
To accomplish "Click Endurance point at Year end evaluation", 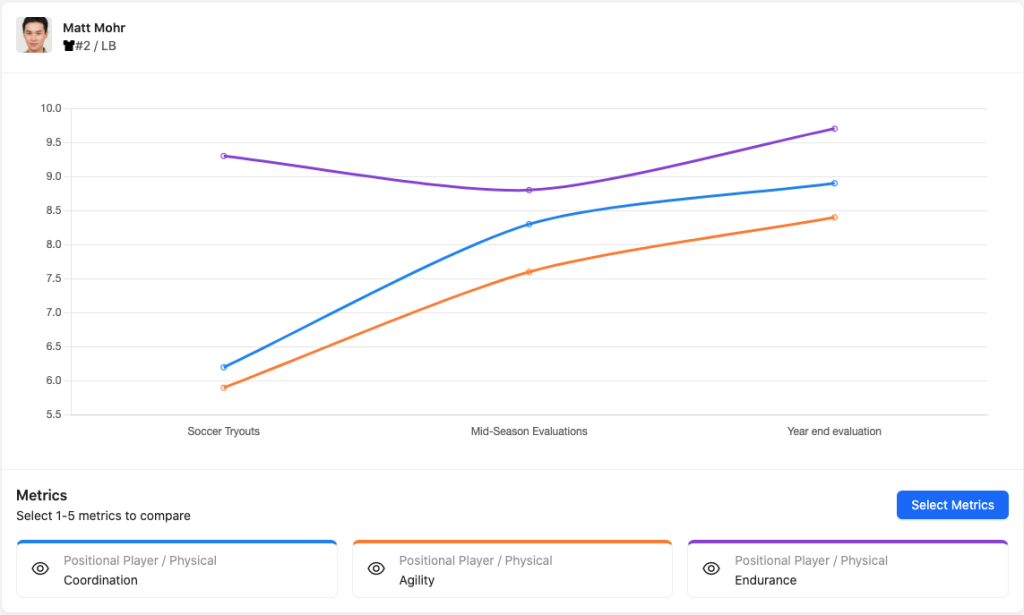I will tap(834, 129).
